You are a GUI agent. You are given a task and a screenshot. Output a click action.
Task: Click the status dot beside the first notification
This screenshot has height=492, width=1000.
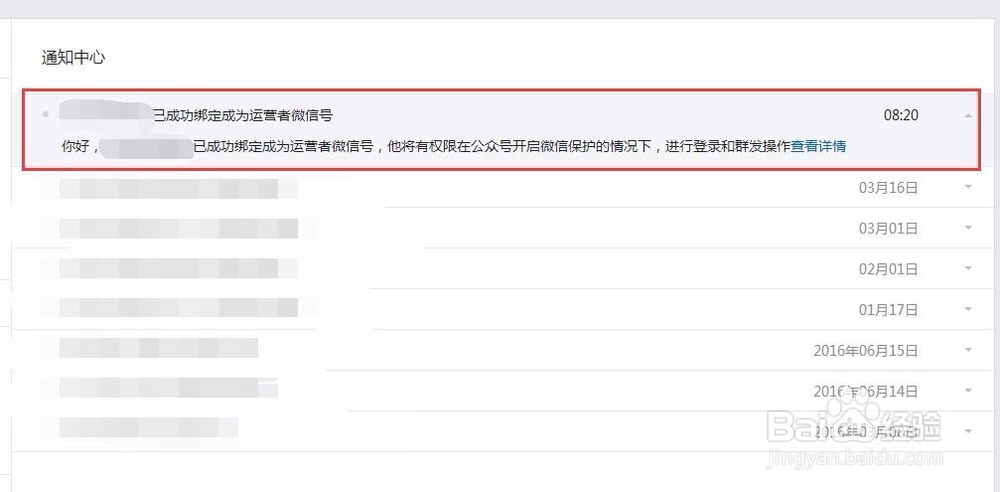[45, 115]
